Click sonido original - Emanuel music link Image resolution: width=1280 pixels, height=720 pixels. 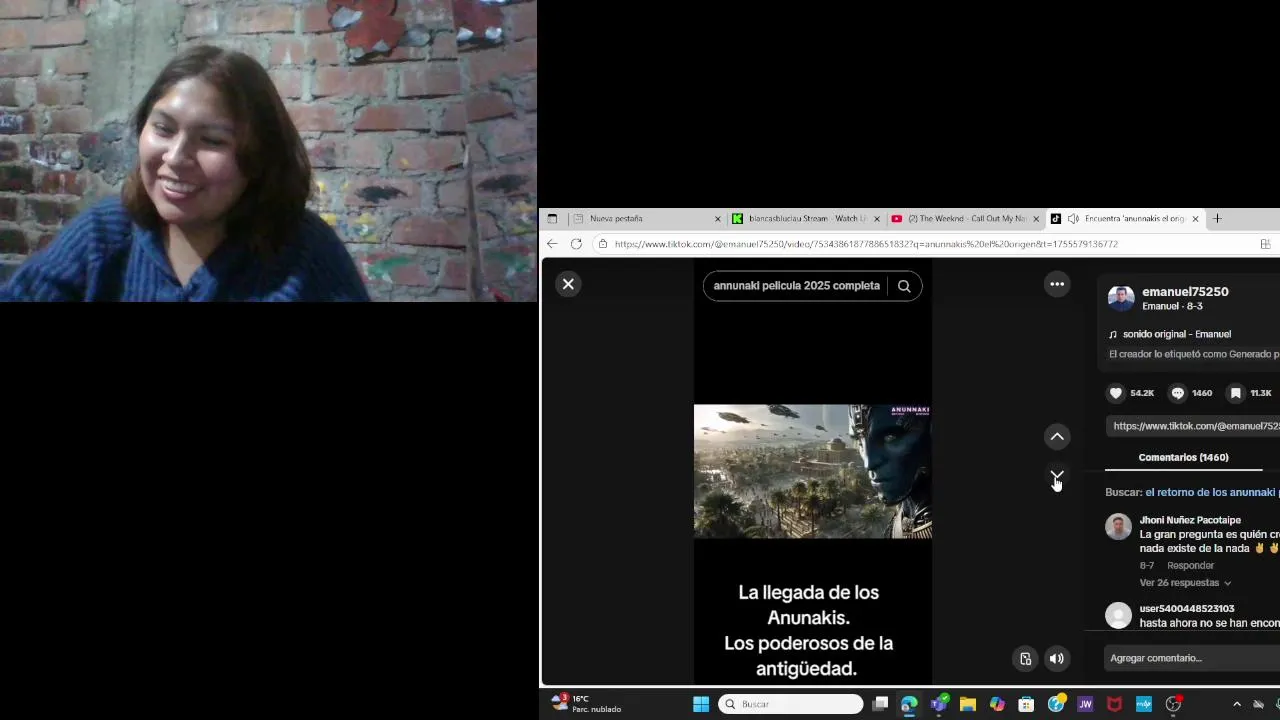pyautogui.click(x=1176, y=334)
